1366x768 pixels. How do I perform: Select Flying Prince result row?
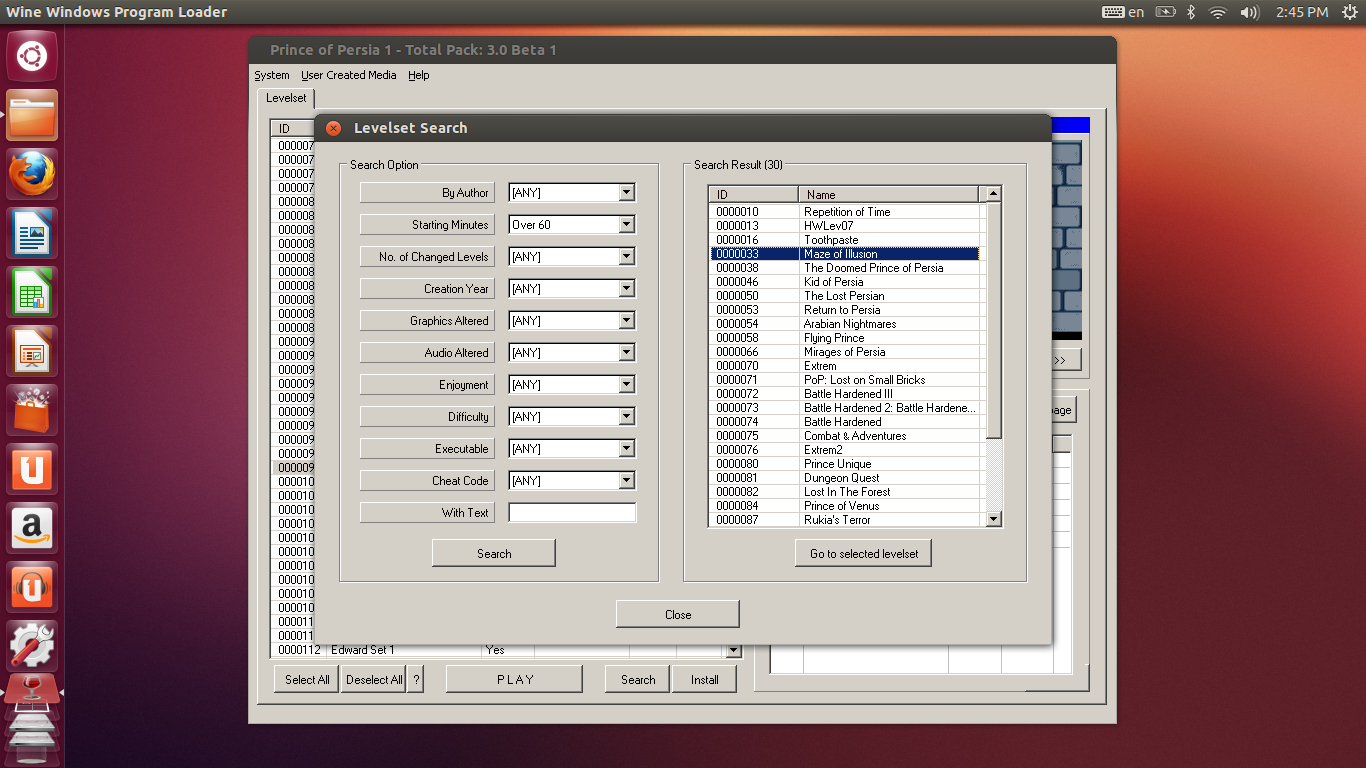point(846,338)
